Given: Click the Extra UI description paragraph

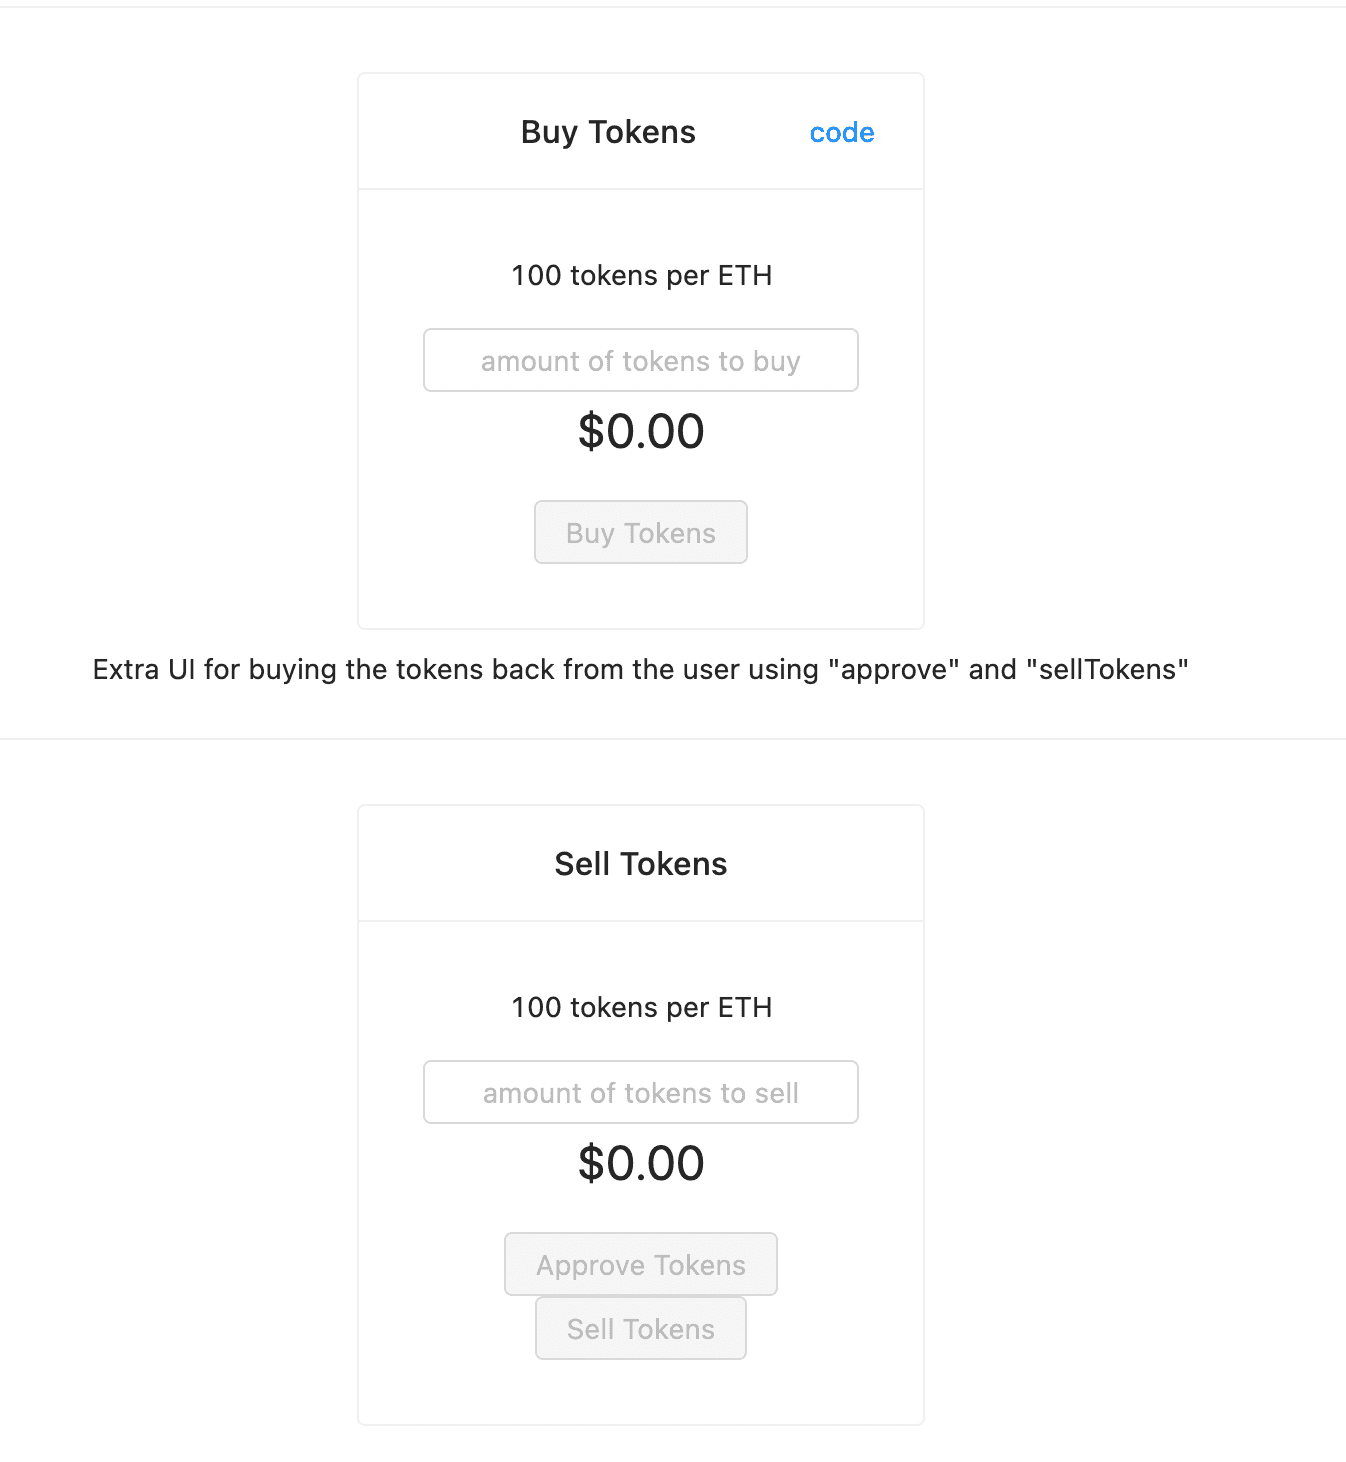Looking at the screenshot, I should [640, 670].
